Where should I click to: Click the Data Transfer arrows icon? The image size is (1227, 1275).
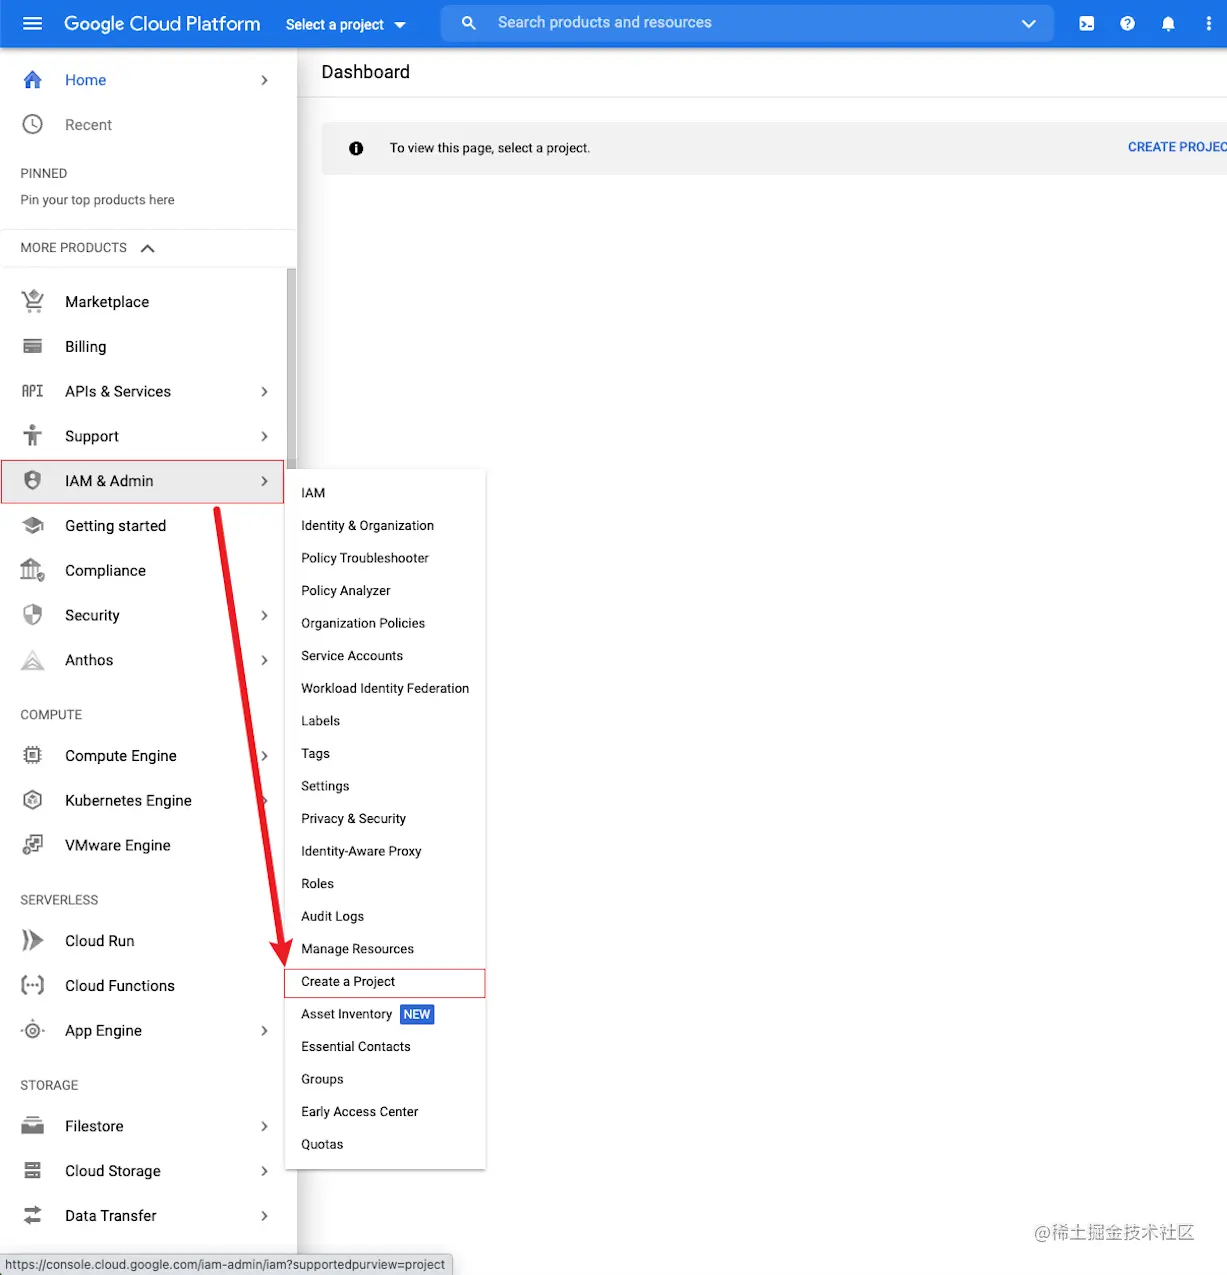pyautogui.click(x=33, y=1215)
